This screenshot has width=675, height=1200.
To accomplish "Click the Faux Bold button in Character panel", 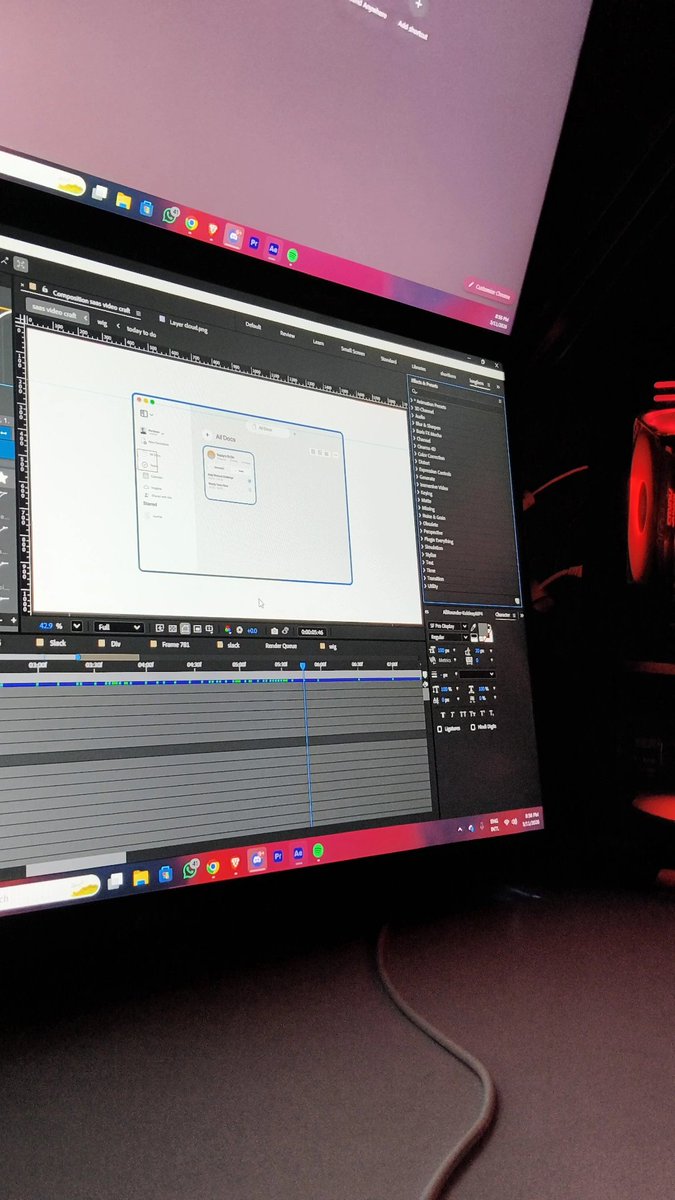I will coord(443,714).
